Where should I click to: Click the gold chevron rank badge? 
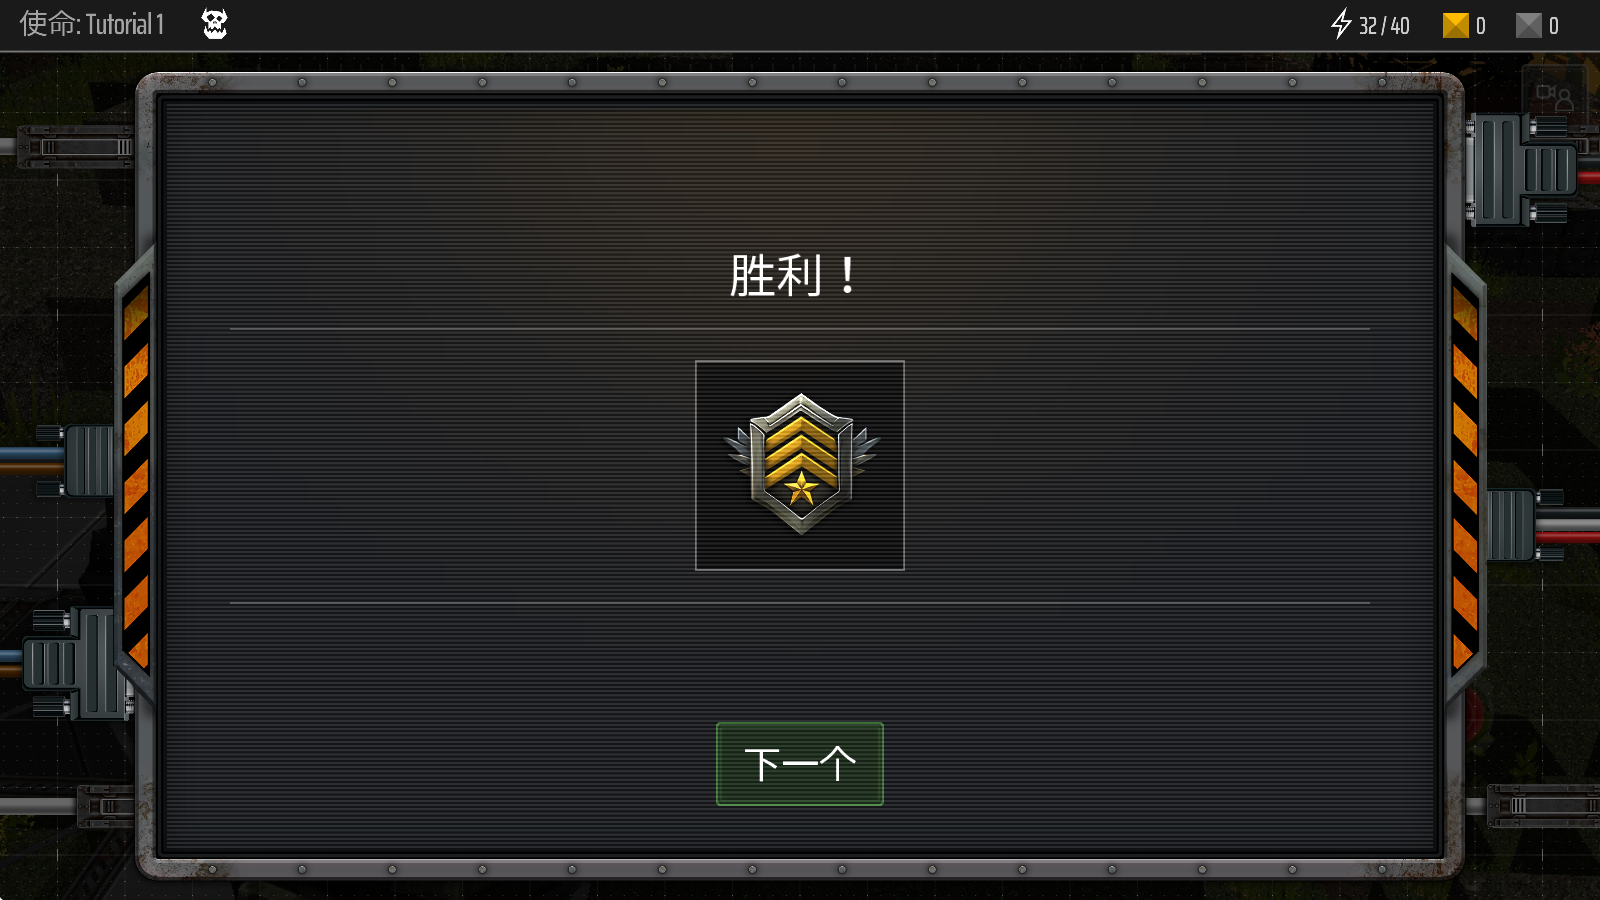[x=801, y=464]
